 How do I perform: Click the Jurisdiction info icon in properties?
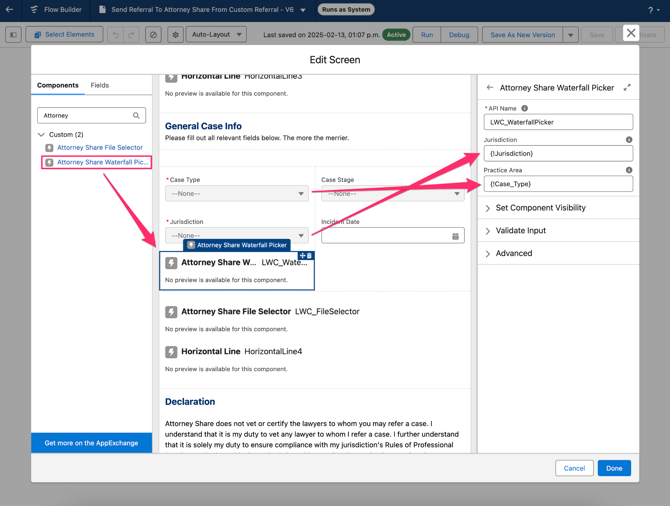pos(629,140)
